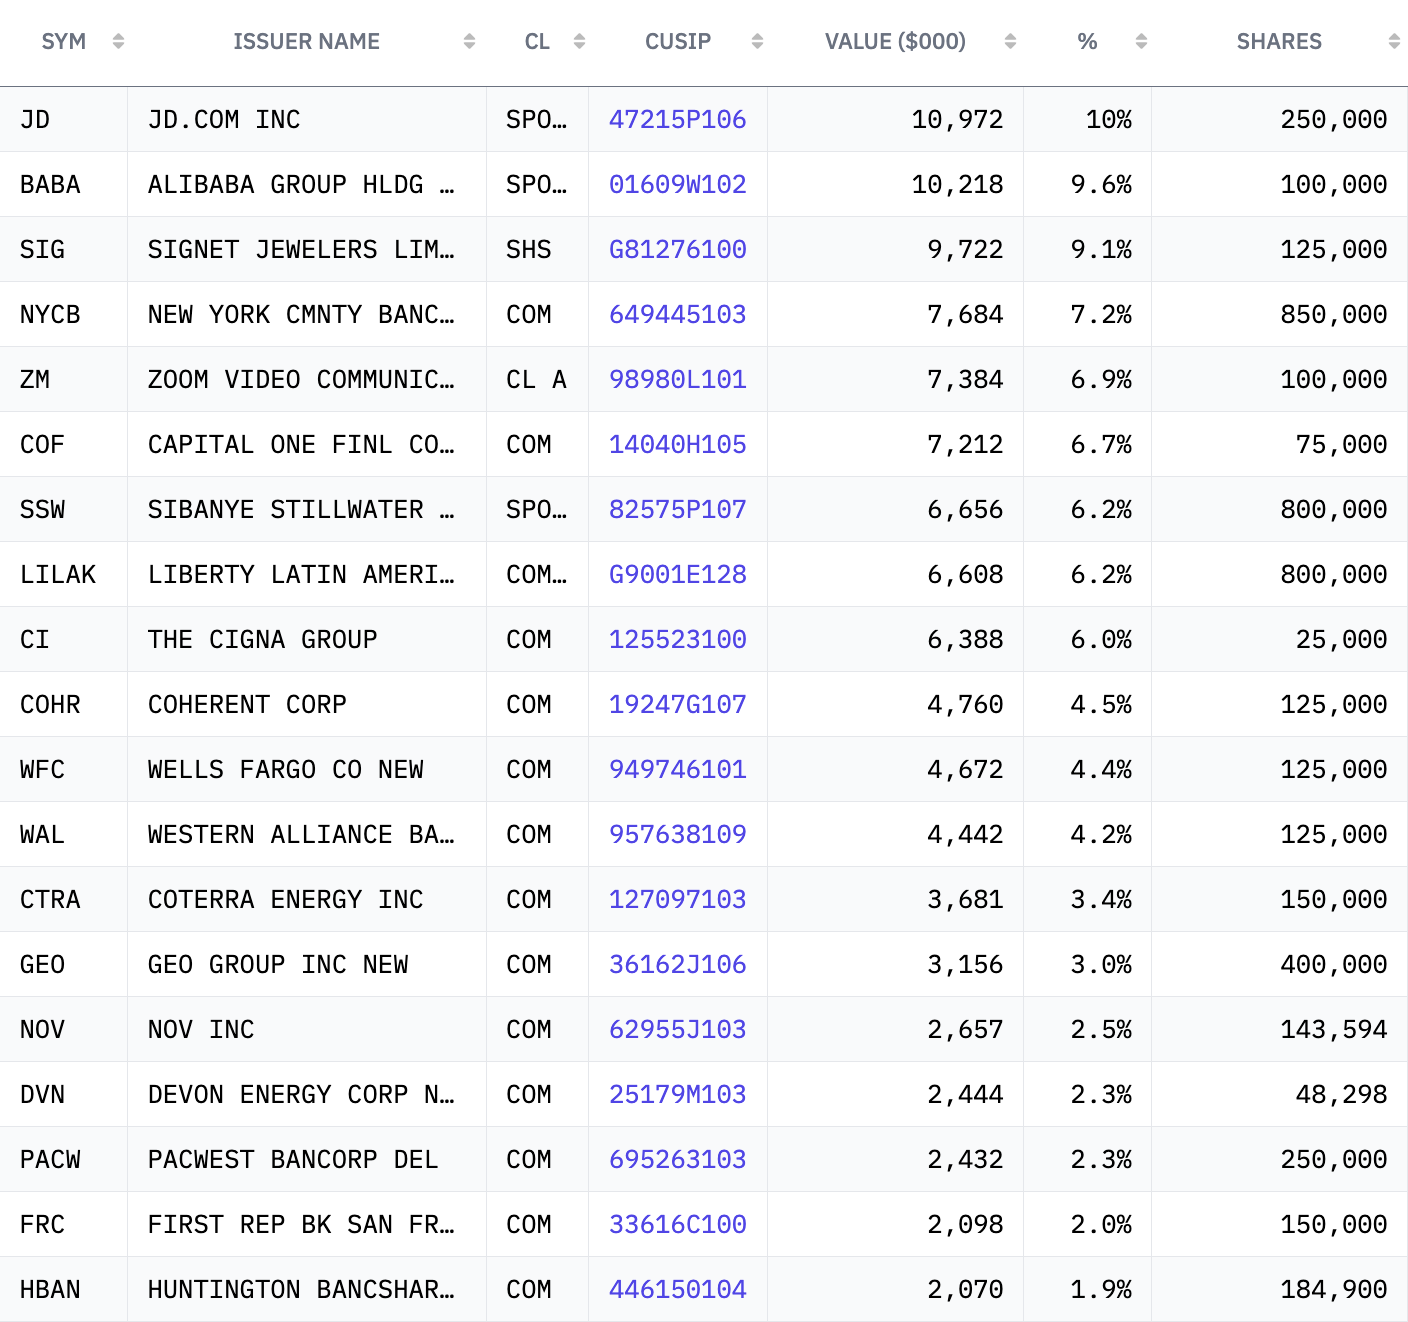Sort by ISSUER NAME arrows icon

[x=469, y=41]
